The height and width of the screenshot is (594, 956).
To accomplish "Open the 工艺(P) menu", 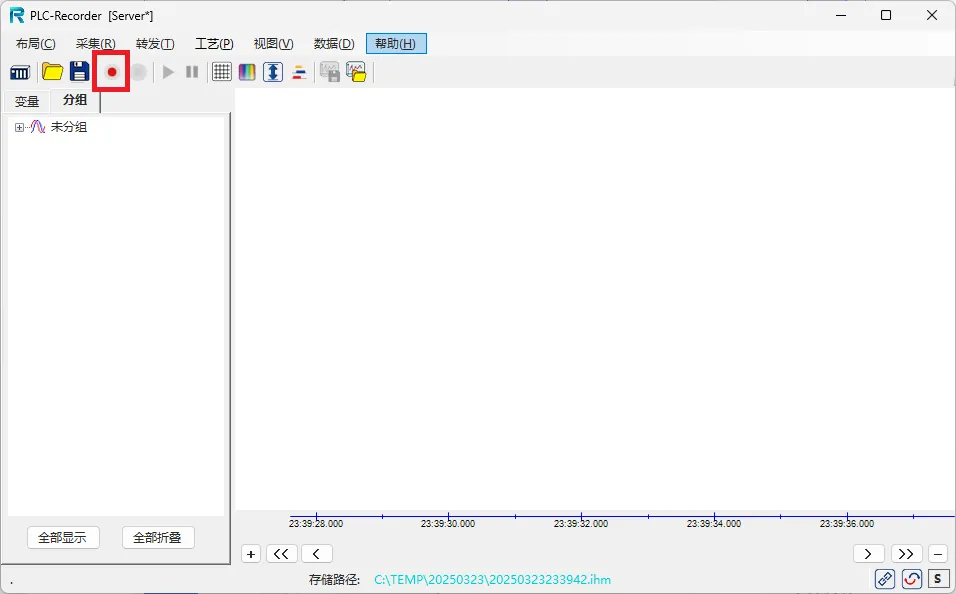I will 214,44.
